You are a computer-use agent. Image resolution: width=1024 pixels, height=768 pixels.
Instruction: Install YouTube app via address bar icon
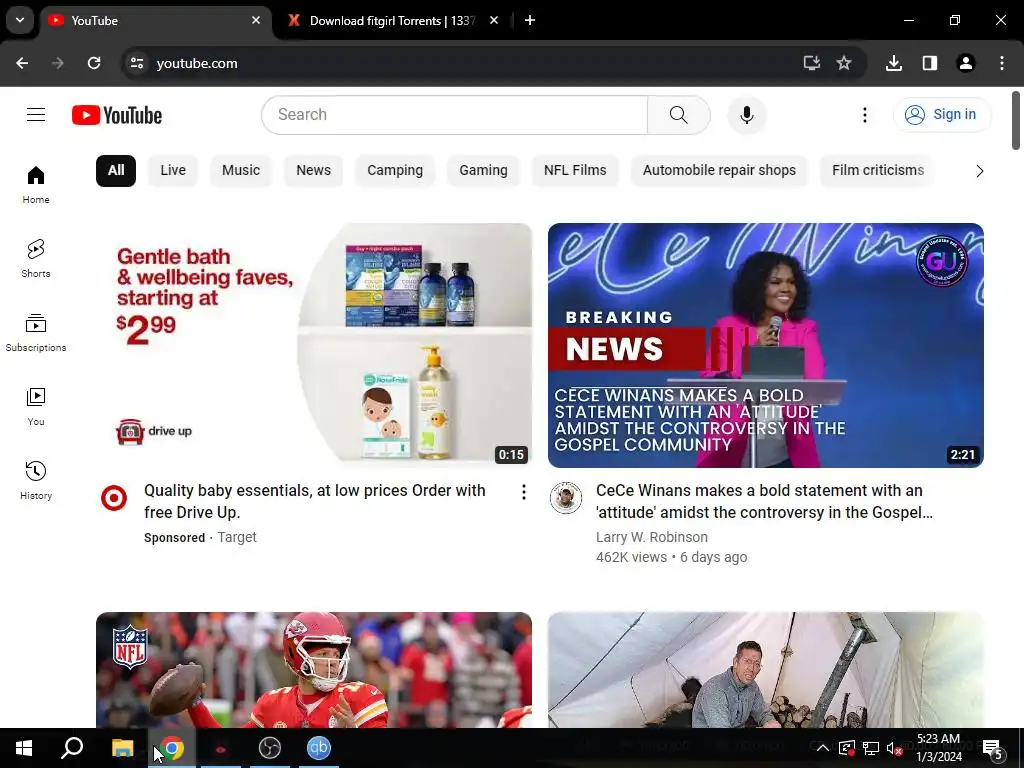811,63
